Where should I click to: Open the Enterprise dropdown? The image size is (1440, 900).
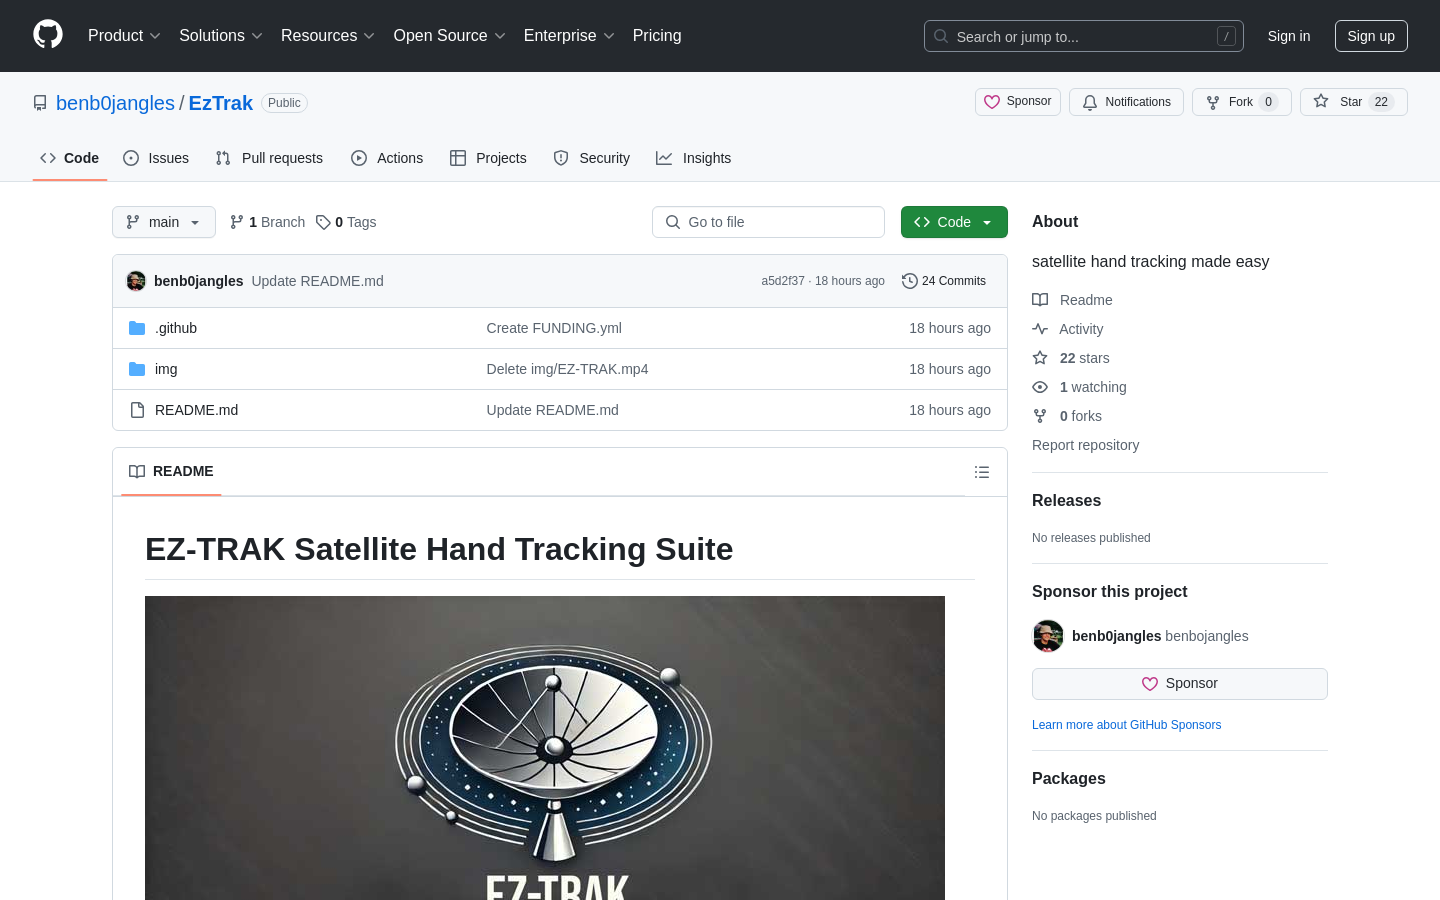click(x=569, y=36)
